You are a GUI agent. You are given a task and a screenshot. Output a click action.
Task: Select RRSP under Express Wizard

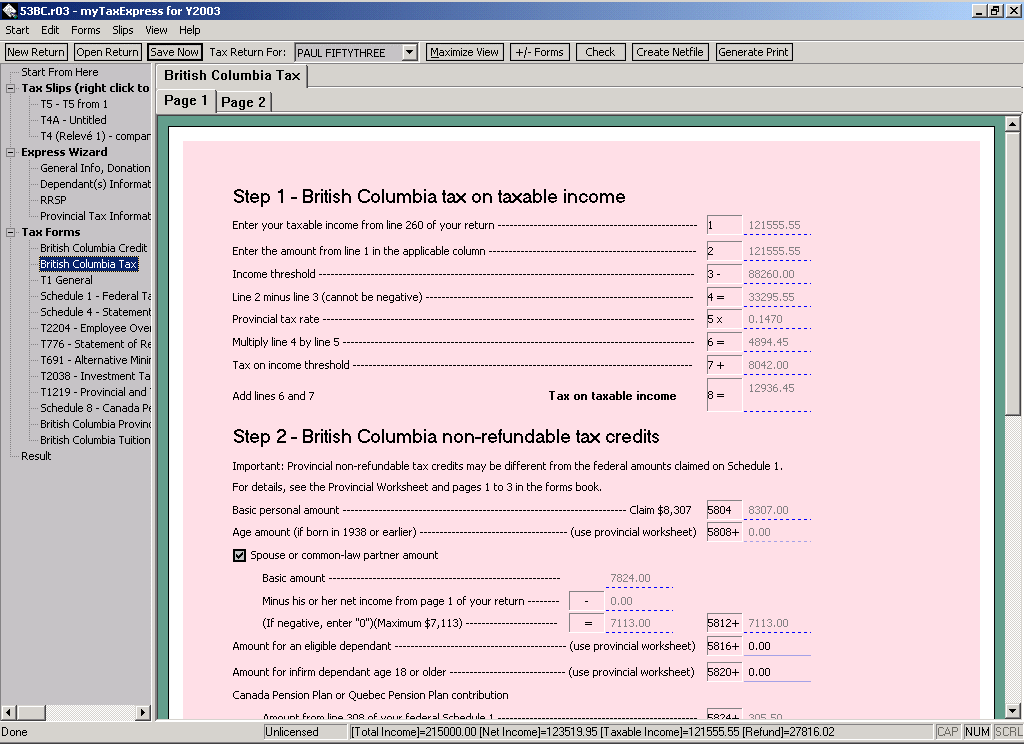click(x=53, y=200)
